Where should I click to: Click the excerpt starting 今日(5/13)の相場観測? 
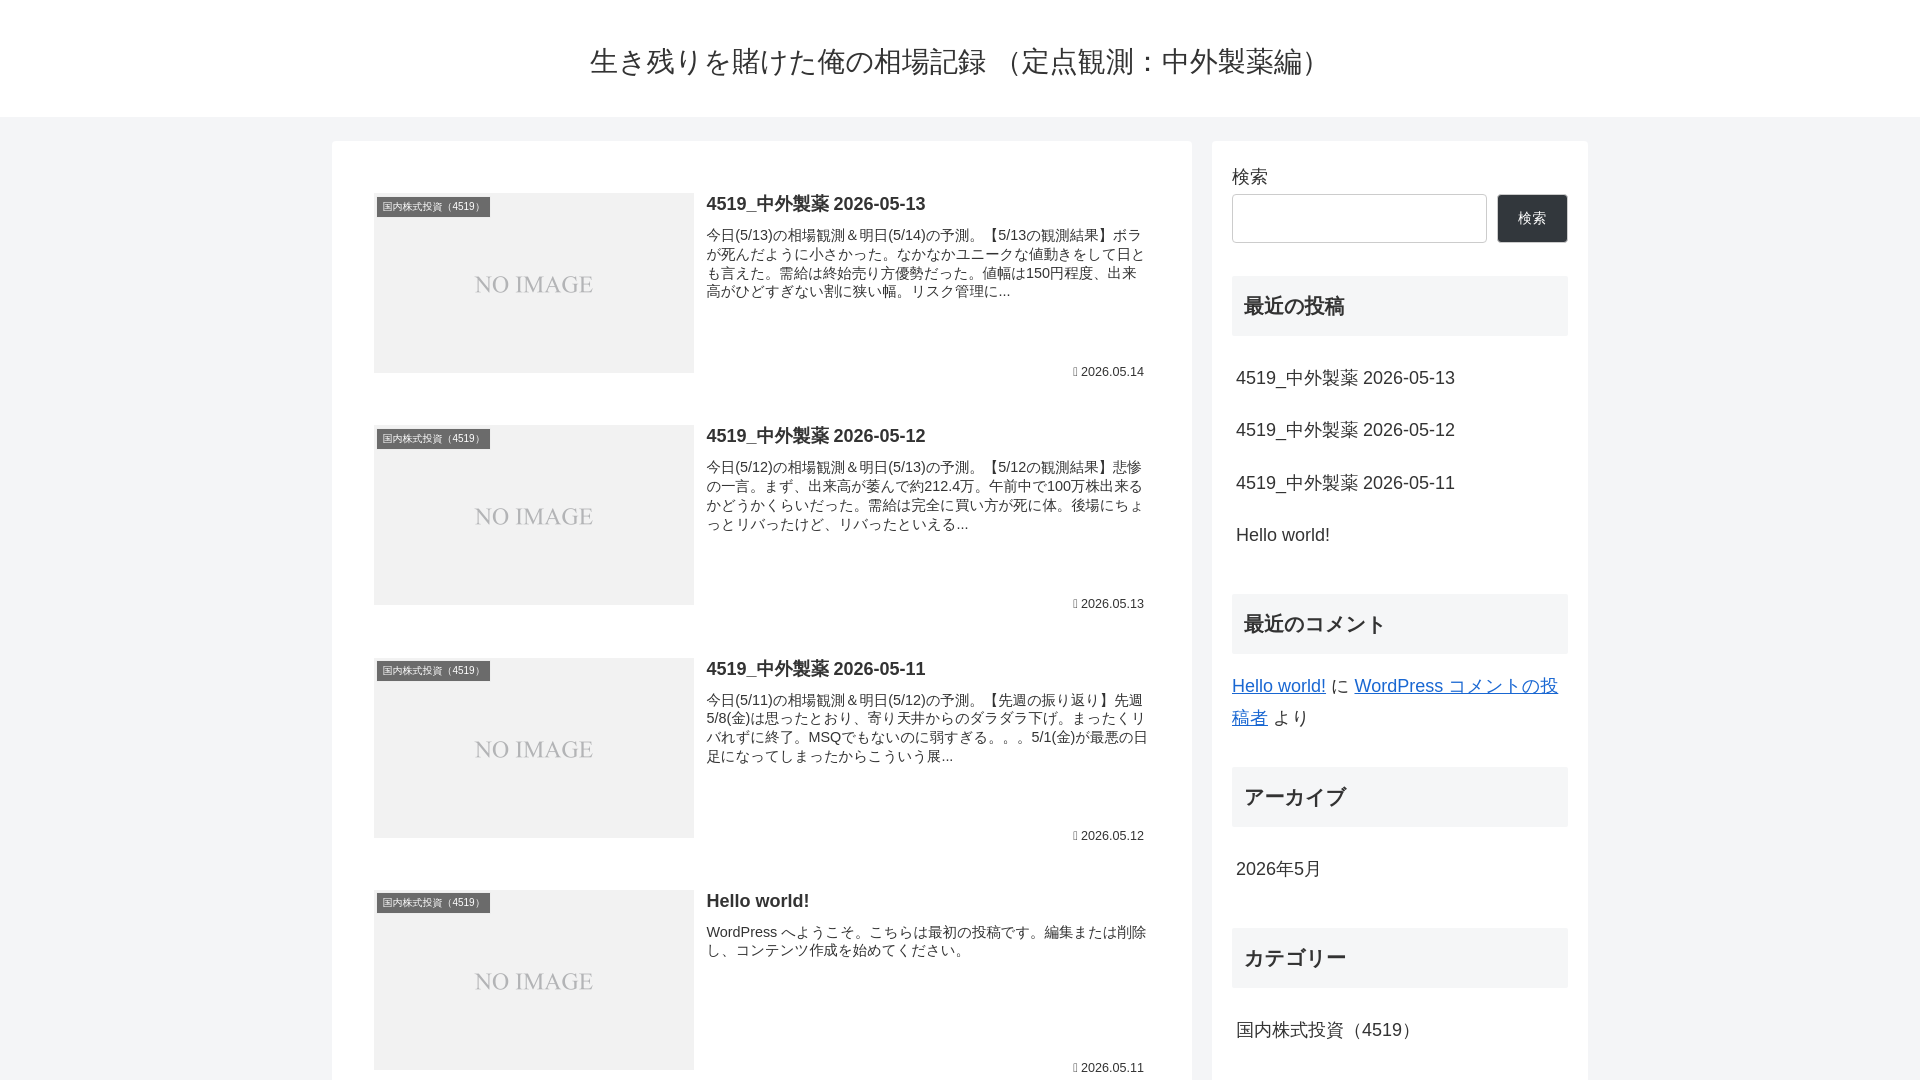point(926,264)
